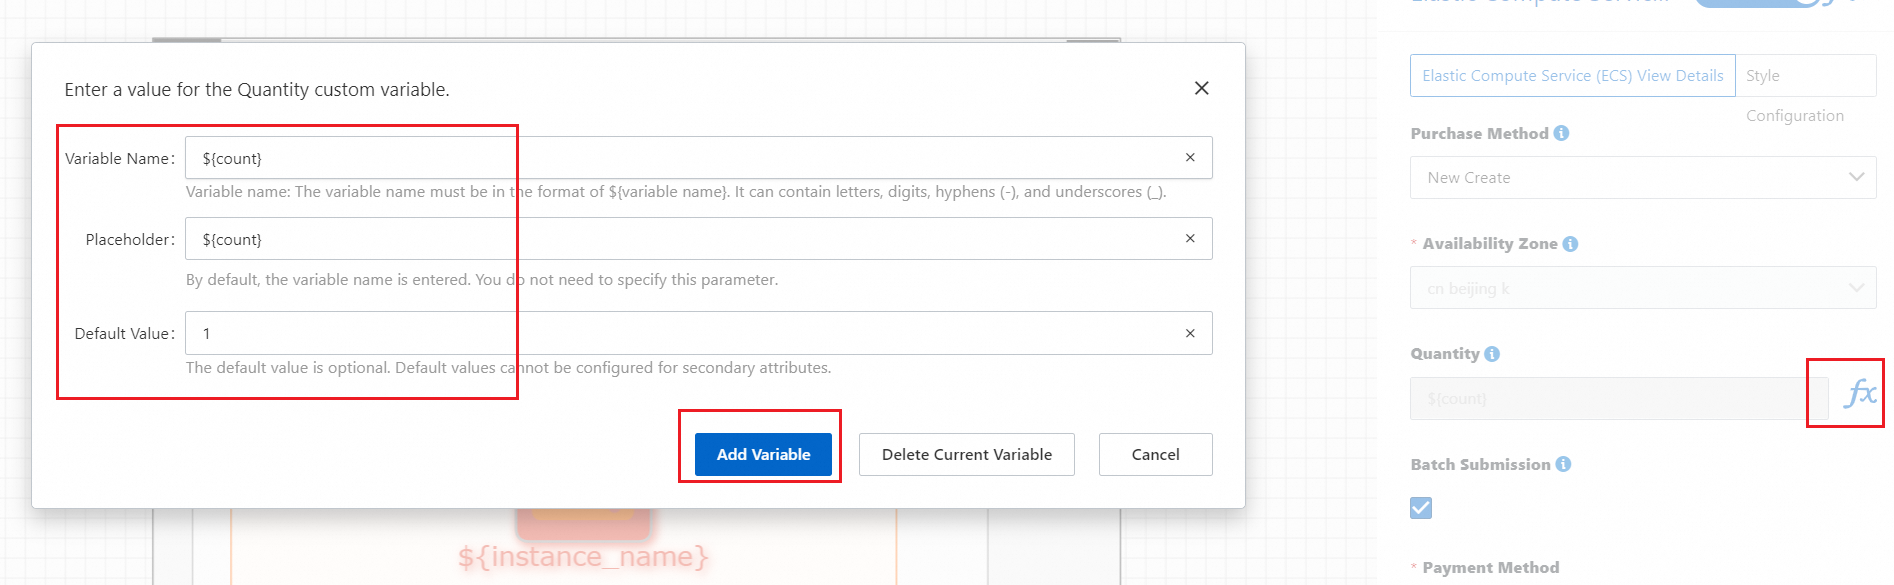The height and width of the screenshot is (585, 1894).
Task: Clear the Variable Name field with its X icon
Action: (x=1190, y=158)
